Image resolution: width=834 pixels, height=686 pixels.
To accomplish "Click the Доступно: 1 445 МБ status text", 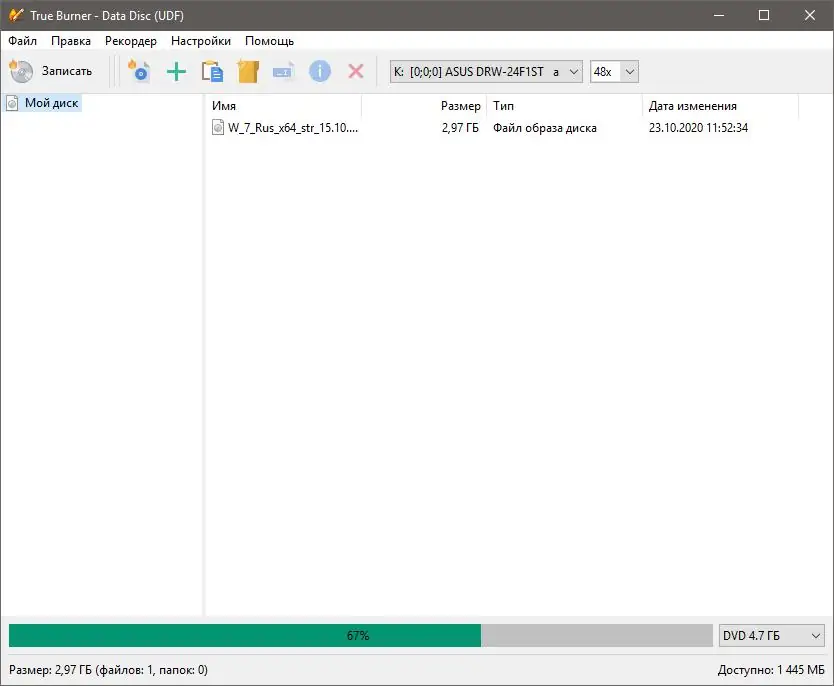I will (771, 670).
